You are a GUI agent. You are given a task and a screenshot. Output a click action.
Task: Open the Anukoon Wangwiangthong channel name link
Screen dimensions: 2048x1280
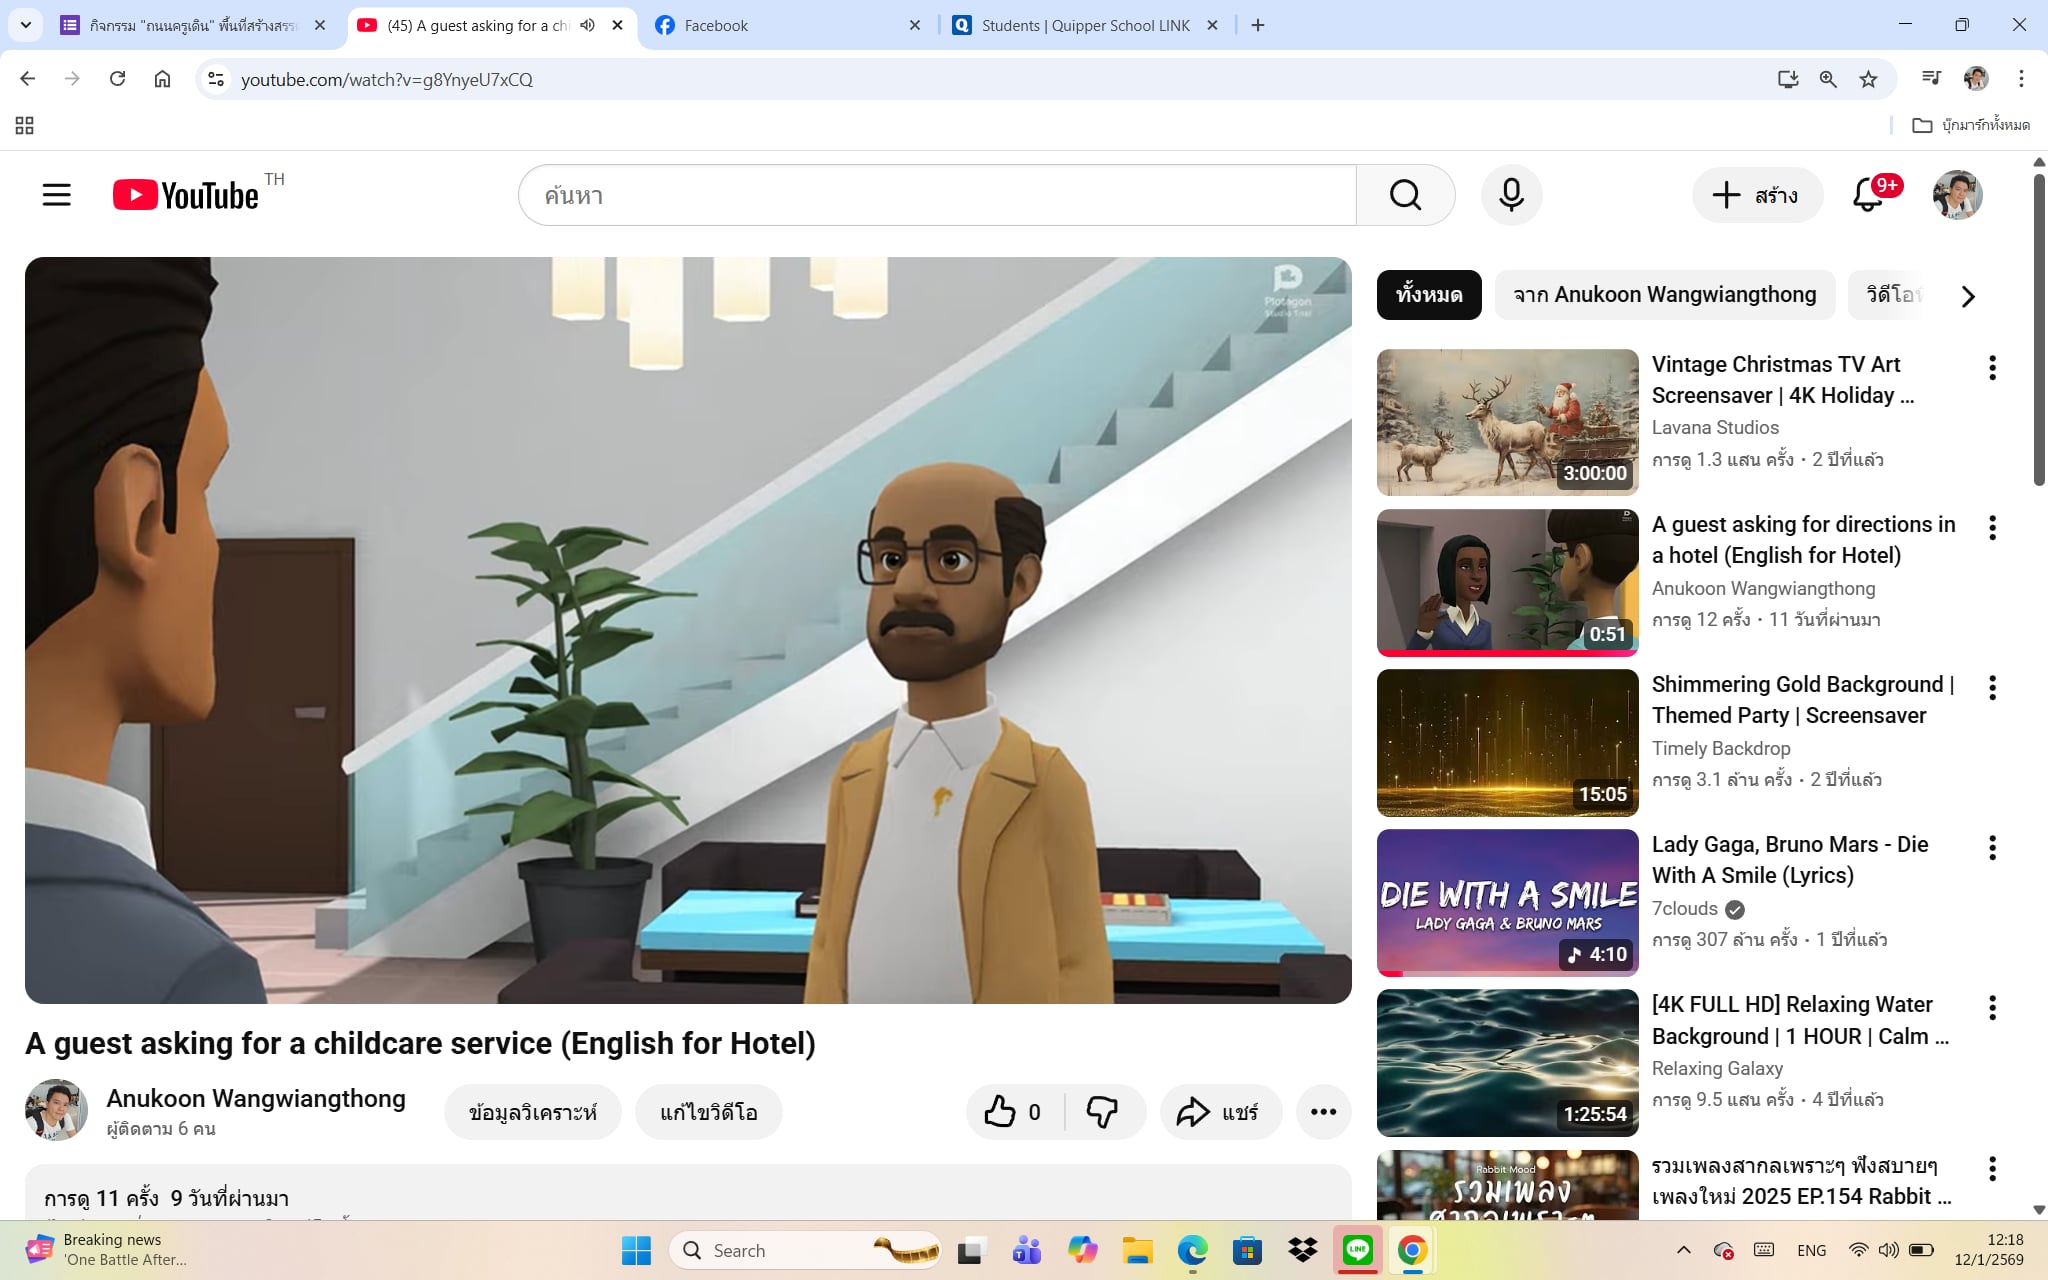(x=256, y=1098)
